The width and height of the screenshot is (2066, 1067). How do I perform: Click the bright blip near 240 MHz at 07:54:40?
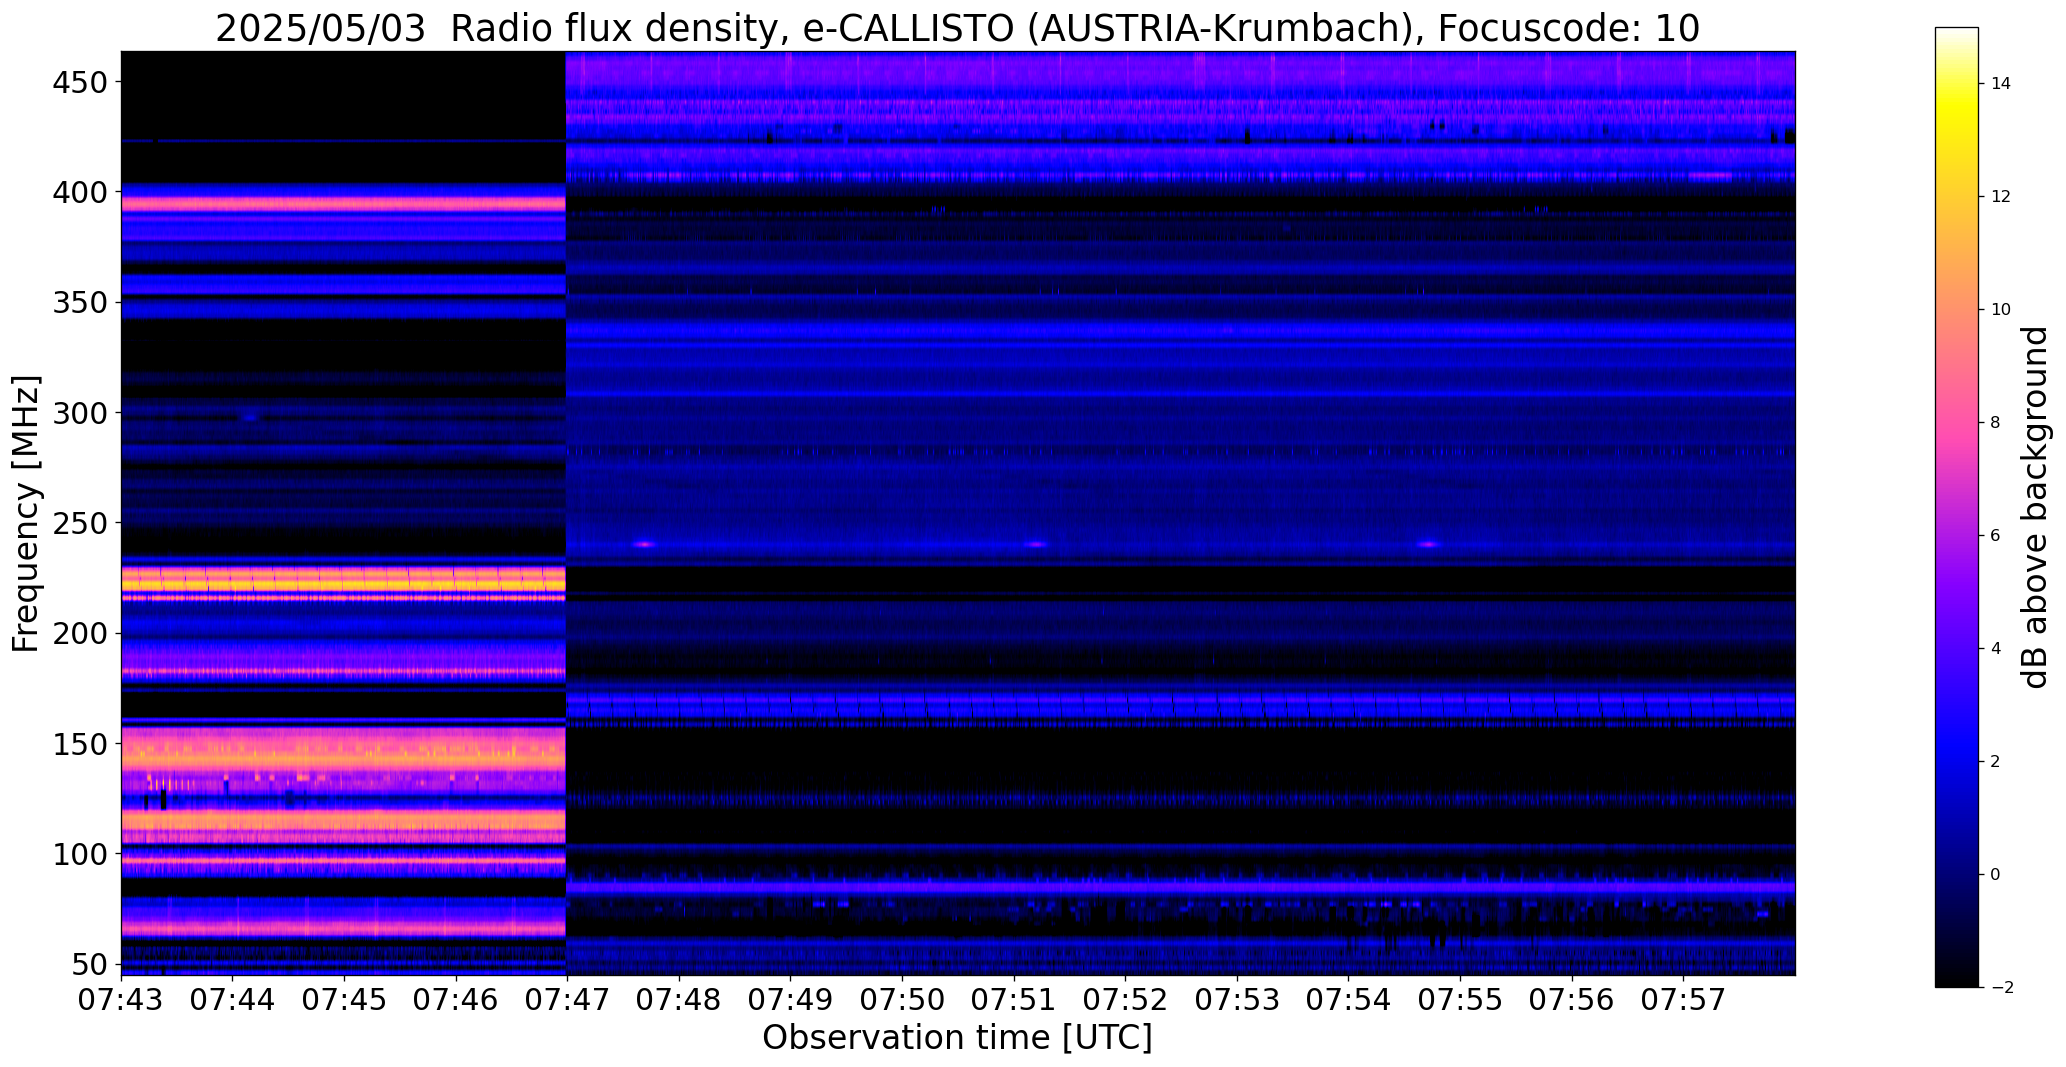coord(1428,544)
